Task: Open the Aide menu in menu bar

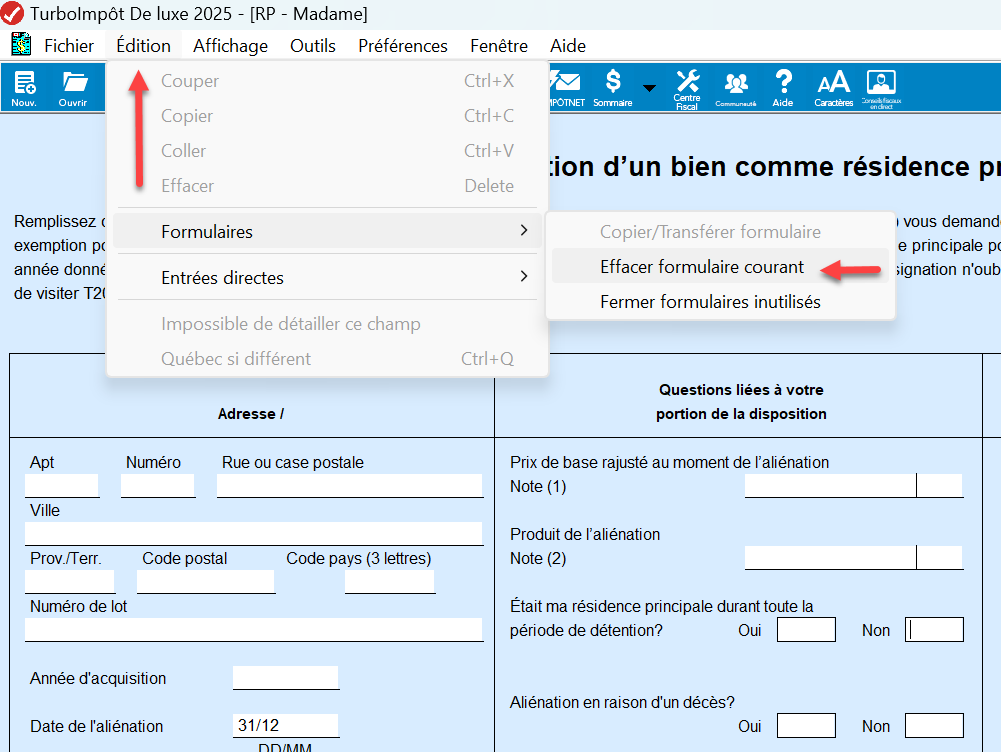Action: [568, 46]
